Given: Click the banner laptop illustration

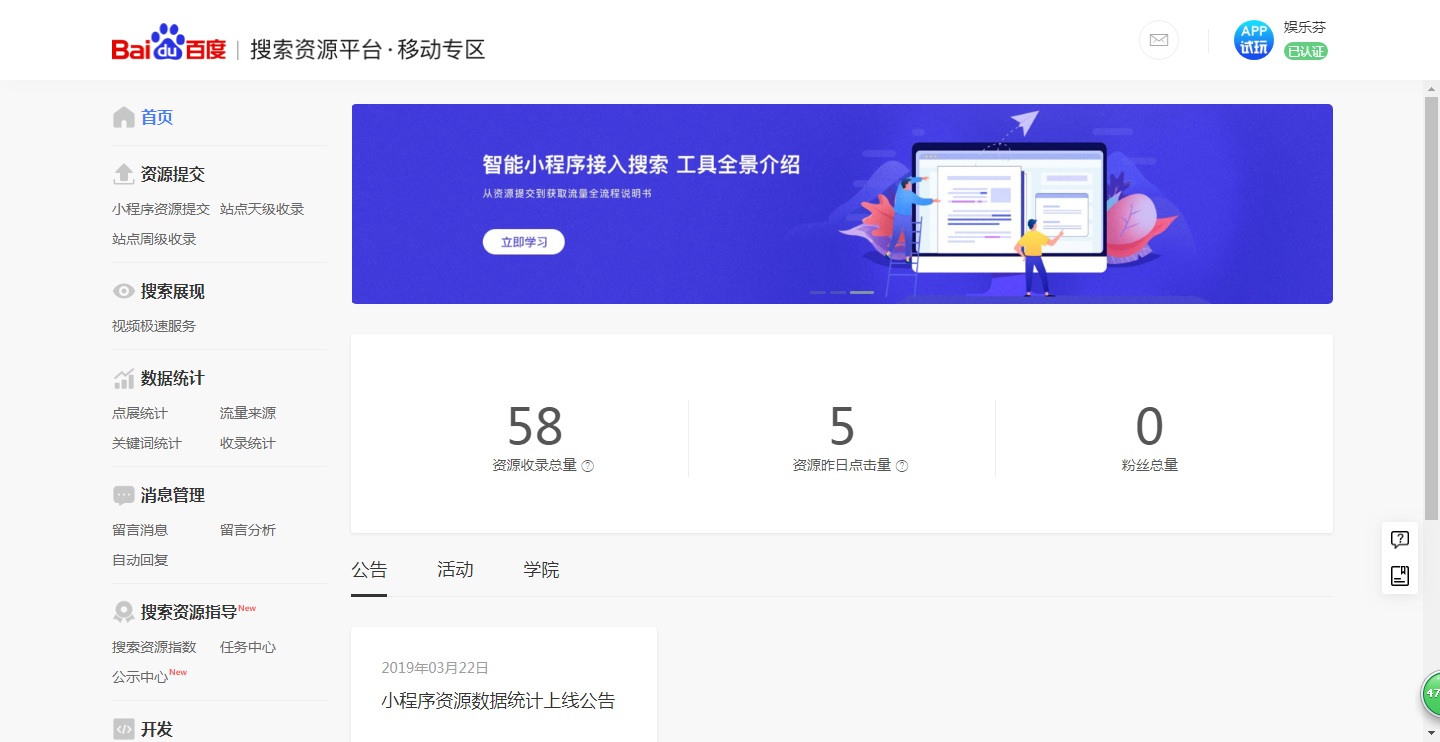Looking at the screenshot, I should 1010,208.
